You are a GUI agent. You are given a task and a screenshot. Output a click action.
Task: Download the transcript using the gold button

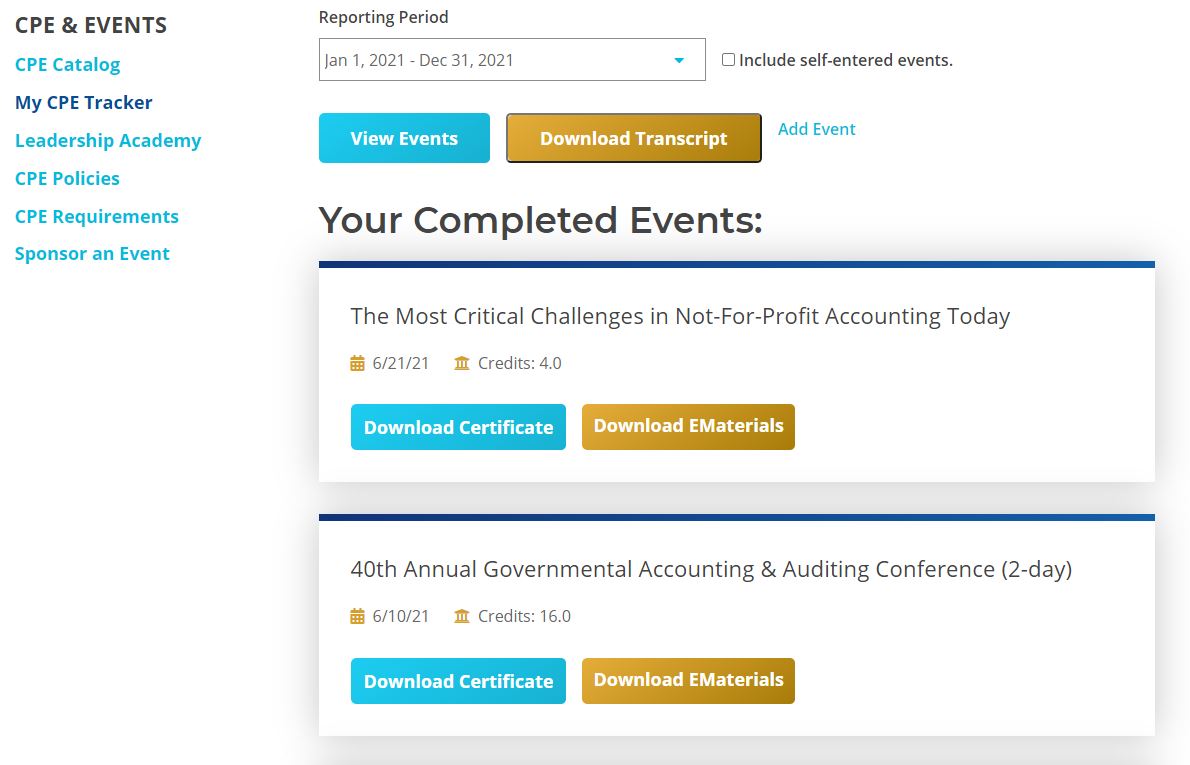633,137
